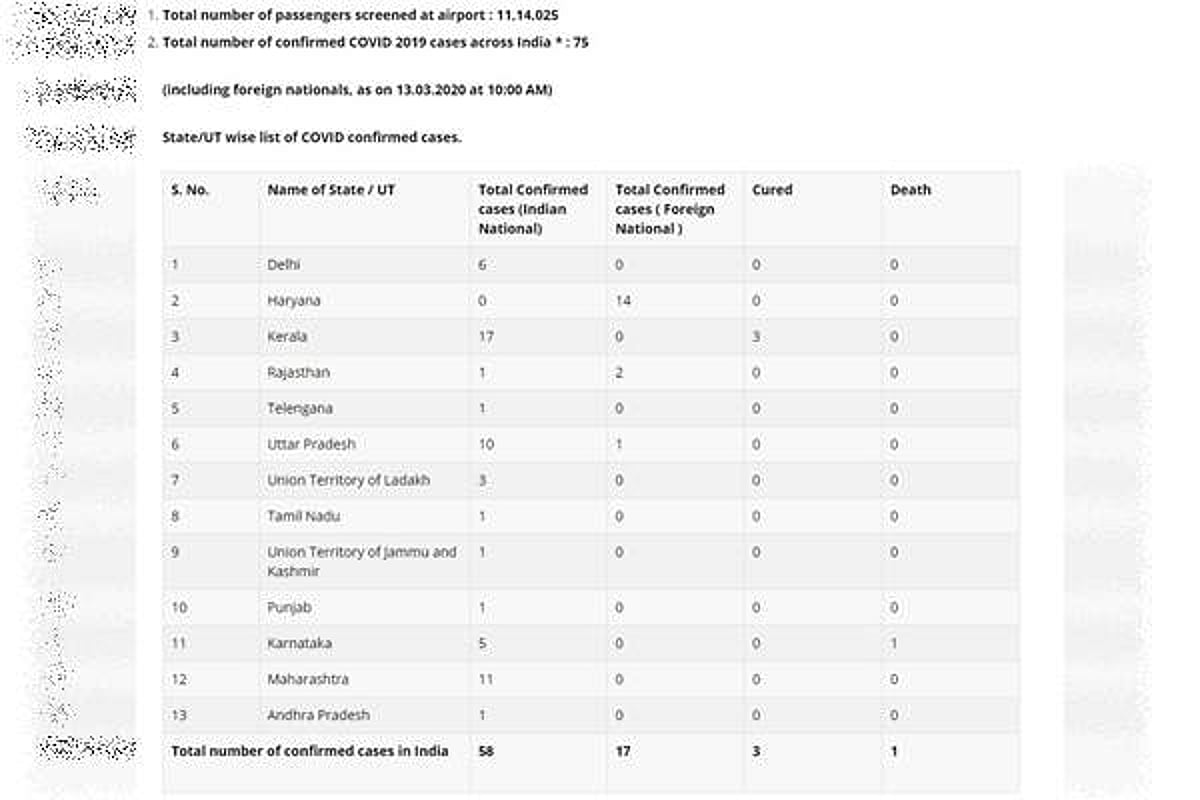Select the 'Cured' column header
The height and width of the screenshot is (800, 1200).
tap(772, 190)
